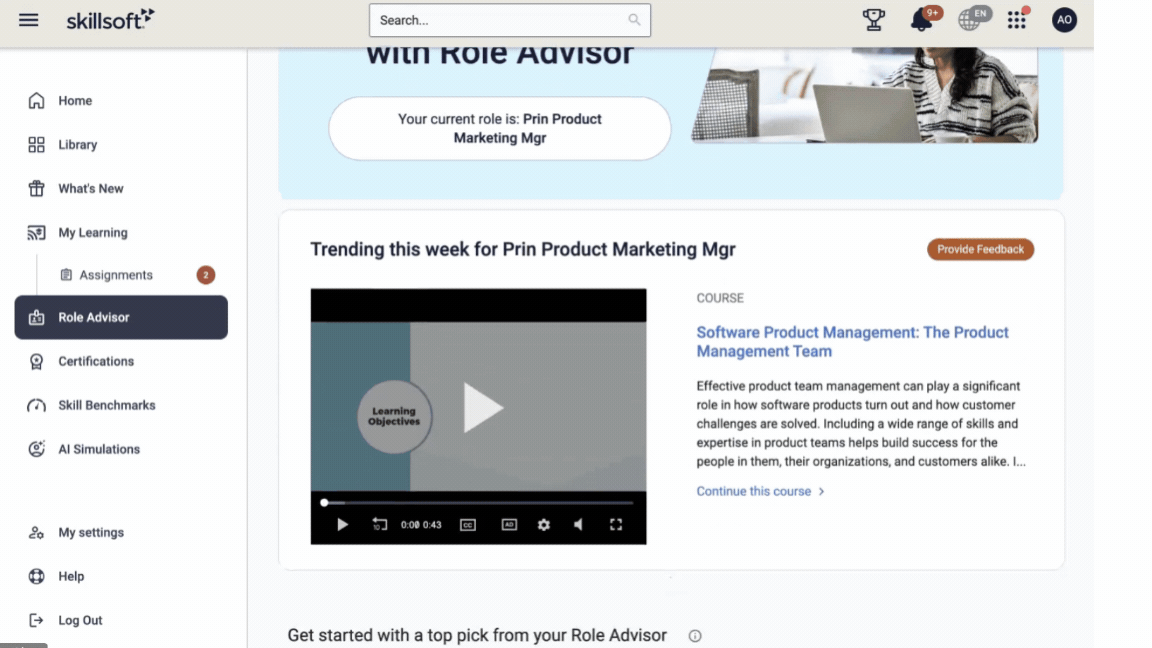Viewport: 1152px width, 648px height.
Task: Click the info icon beside top pick heading
Action: tap(695, 636)
